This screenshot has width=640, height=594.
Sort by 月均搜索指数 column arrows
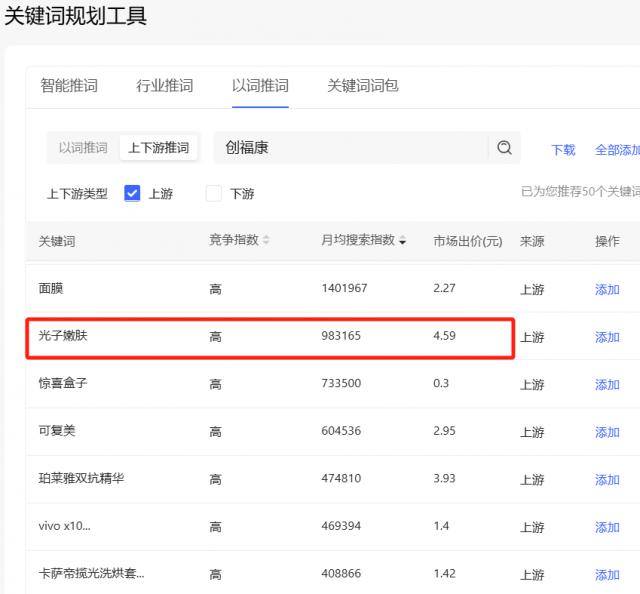pos(402,240)
